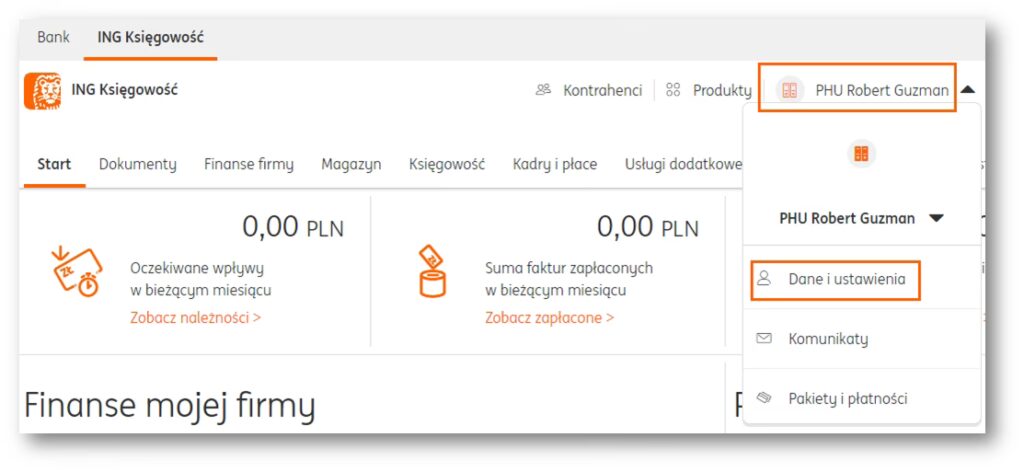
Task: Click the Kontrahenci people icon
Action: tap(543, 90)
